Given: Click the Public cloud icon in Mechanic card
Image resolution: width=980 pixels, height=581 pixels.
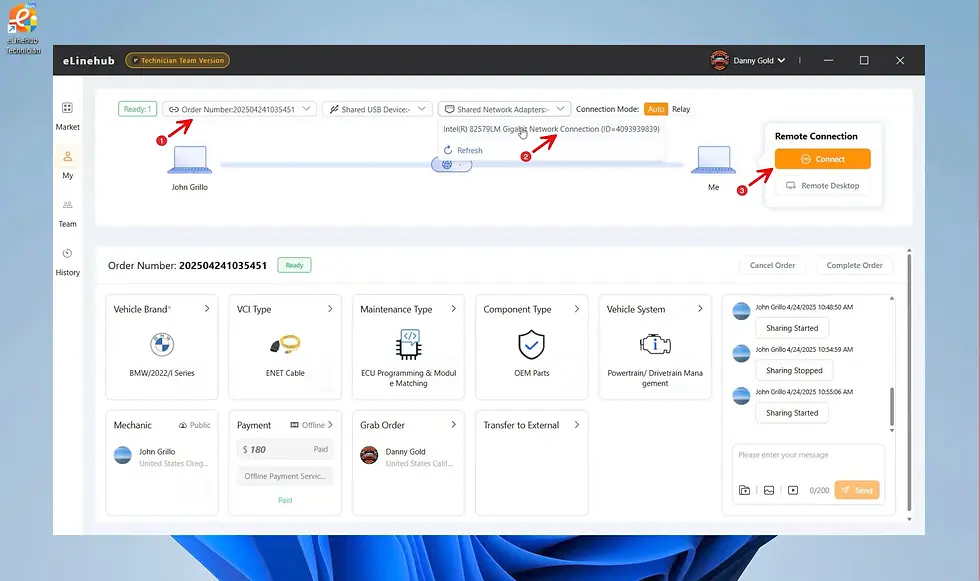Looking at the screenshot, I should click(182, 425).
